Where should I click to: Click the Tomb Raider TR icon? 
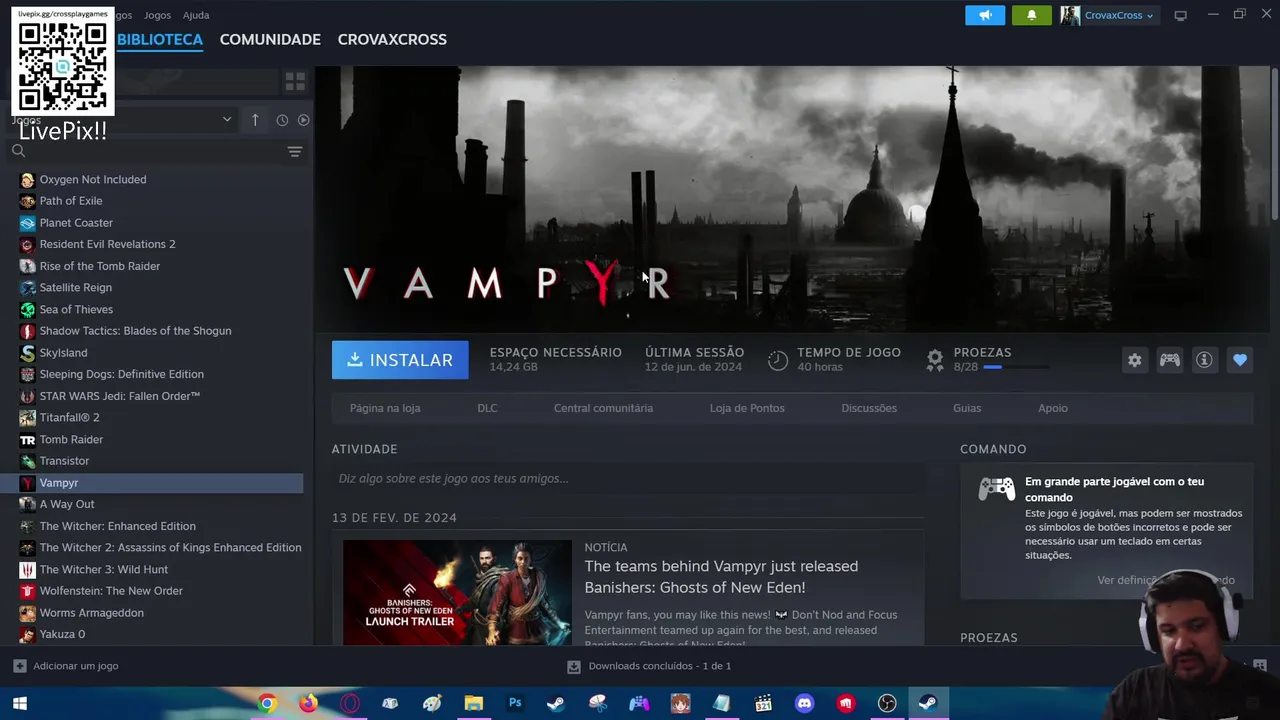click(27, 439)
